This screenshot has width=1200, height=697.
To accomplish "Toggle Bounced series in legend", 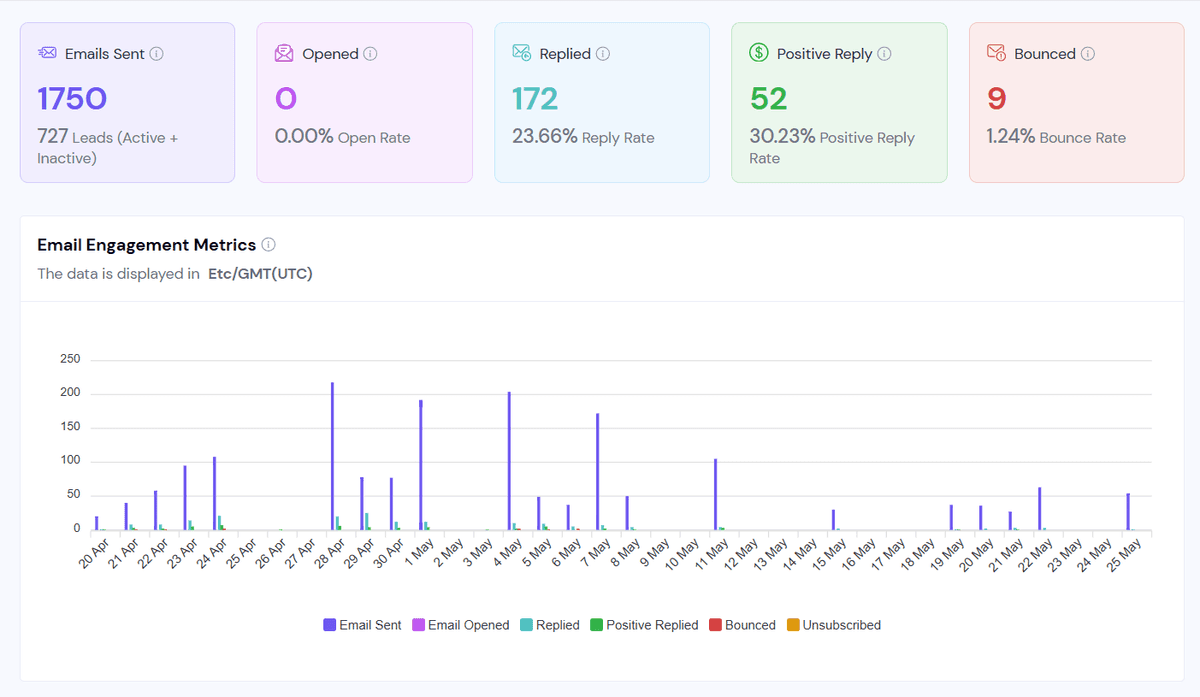I will (742, 625).
